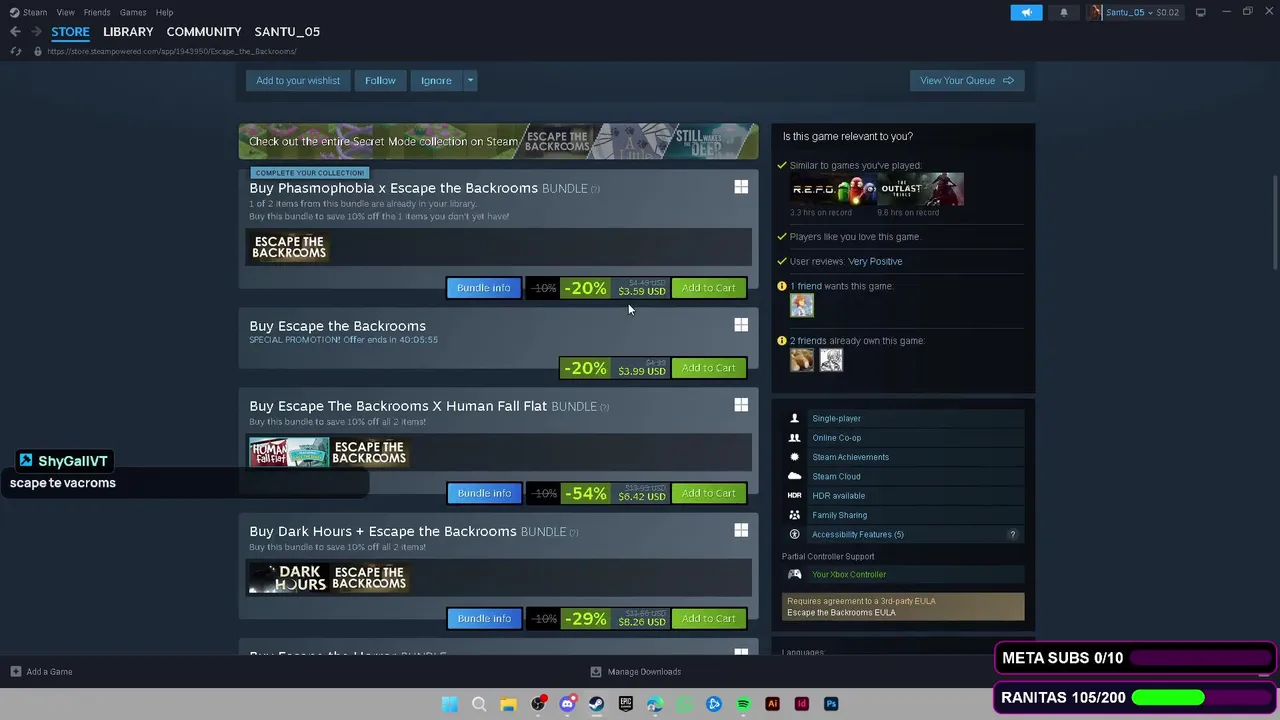Open Epic Games Launcher from taskbar

tap(626, 704)
